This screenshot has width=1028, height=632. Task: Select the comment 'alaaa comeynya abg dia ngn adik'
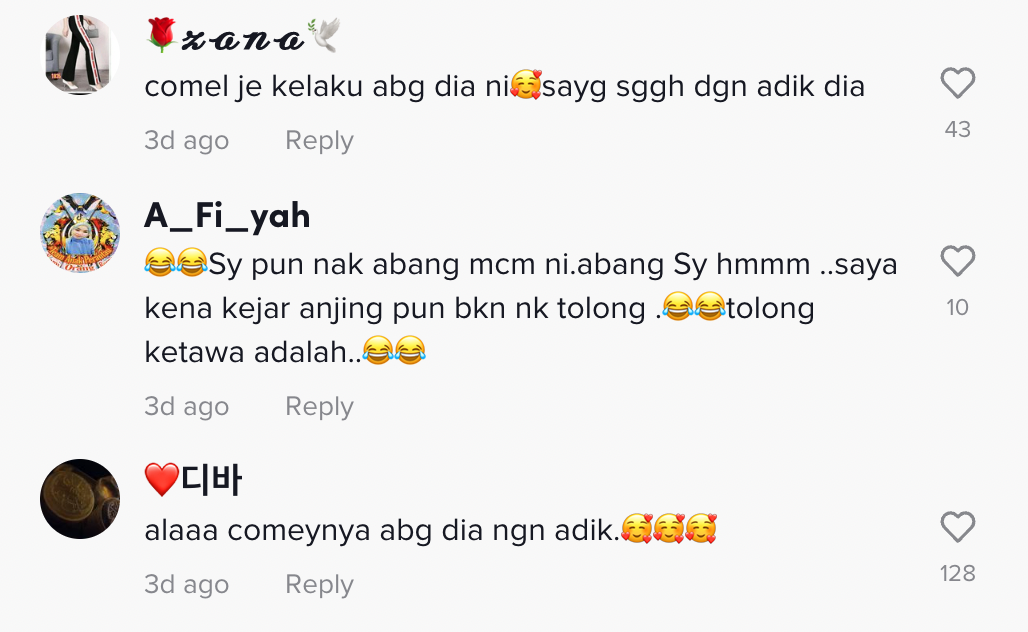(x=431, y=530)
